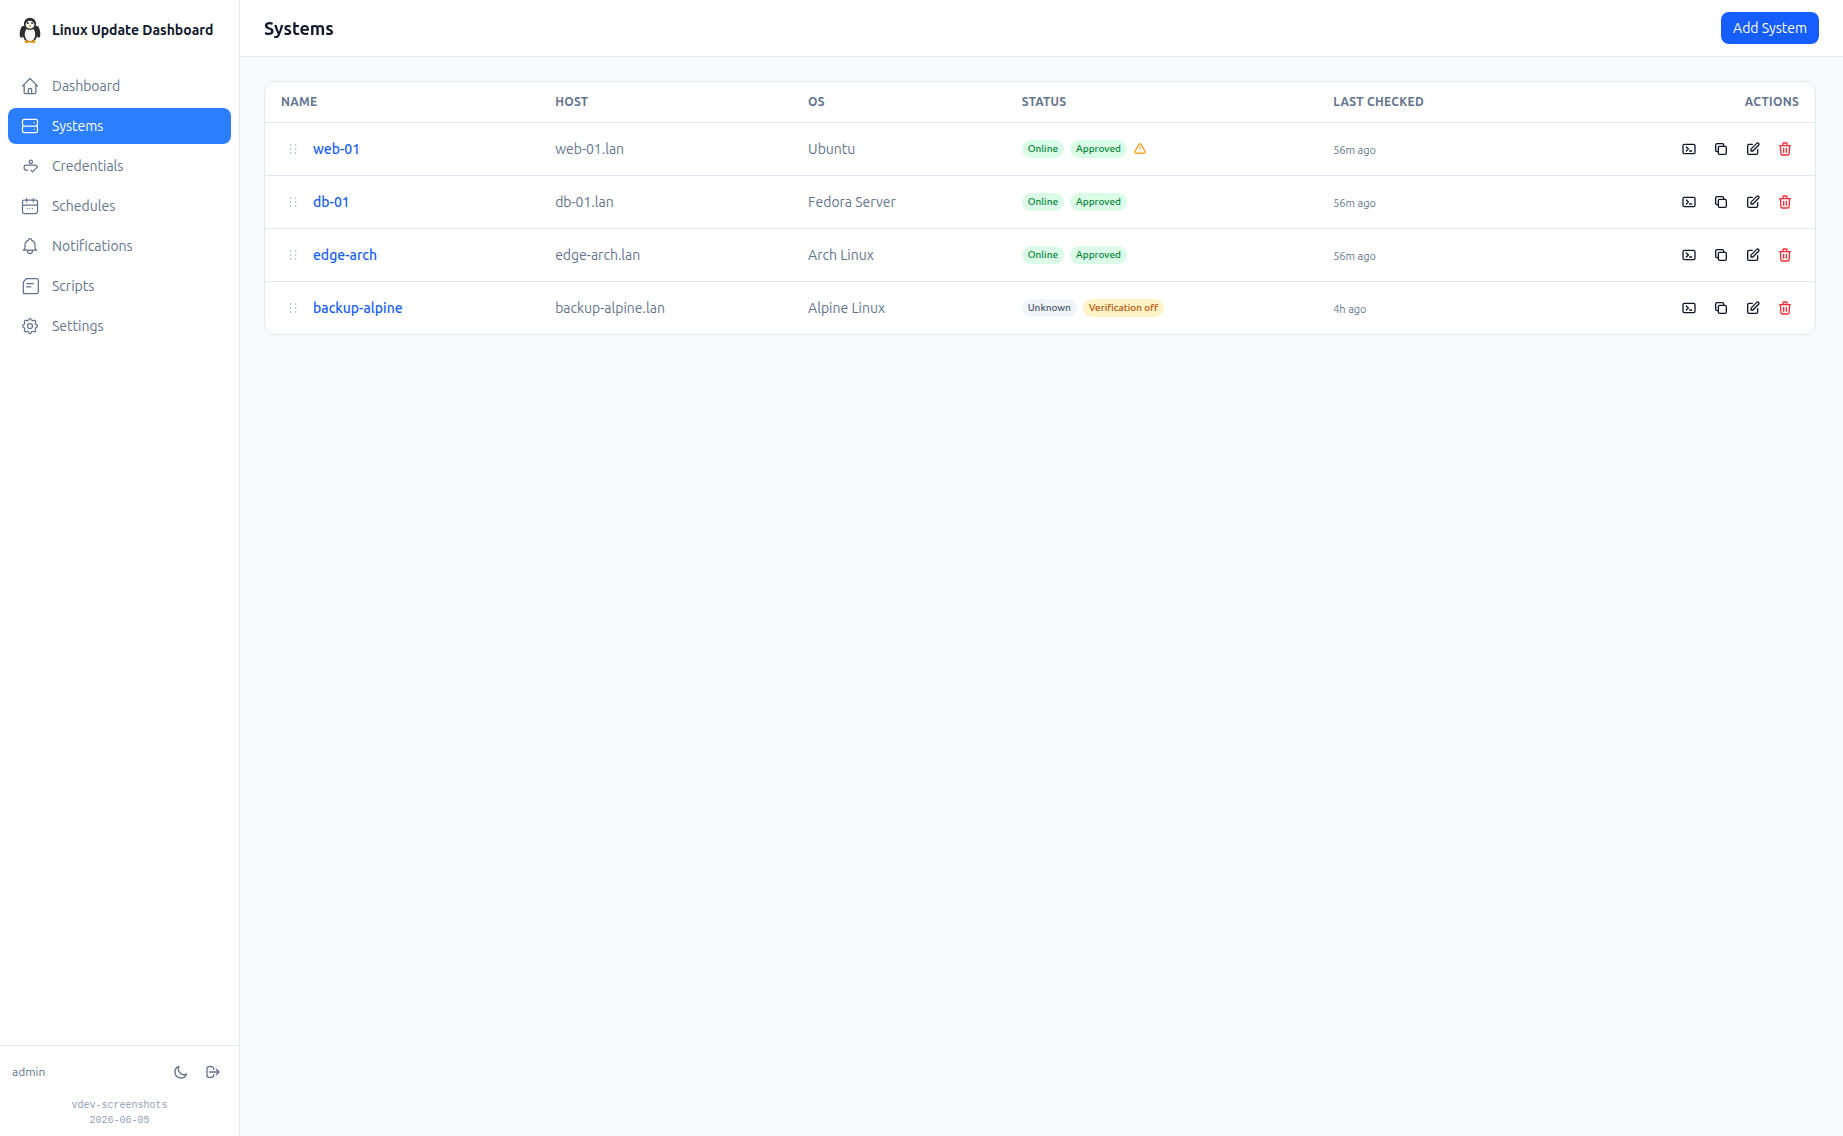Open the edge-arch system link
This screenshot has height=1136, width=1843.
pyautogui.click(x=345, y=255)
